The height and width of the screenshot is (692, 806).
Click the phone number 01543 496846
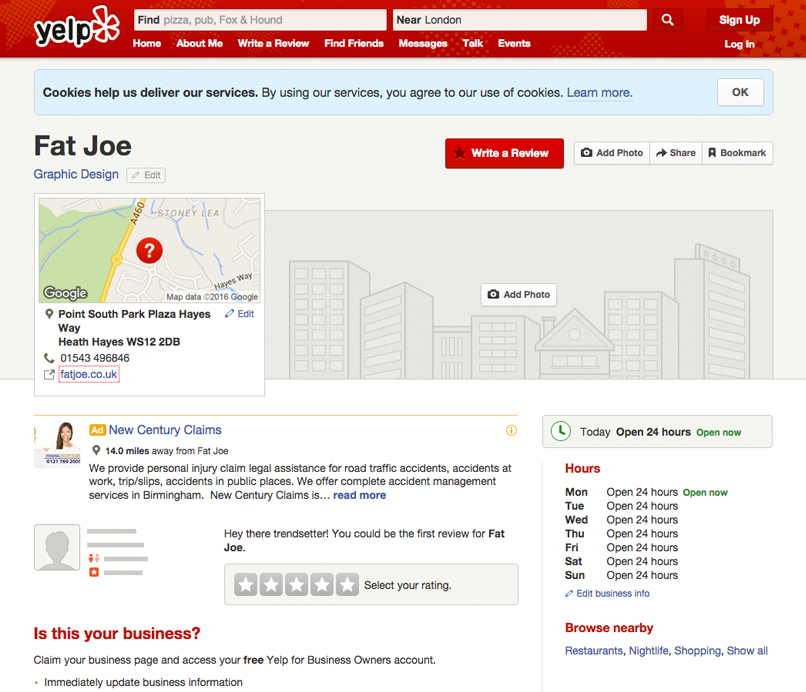click(x=95, y=358)
